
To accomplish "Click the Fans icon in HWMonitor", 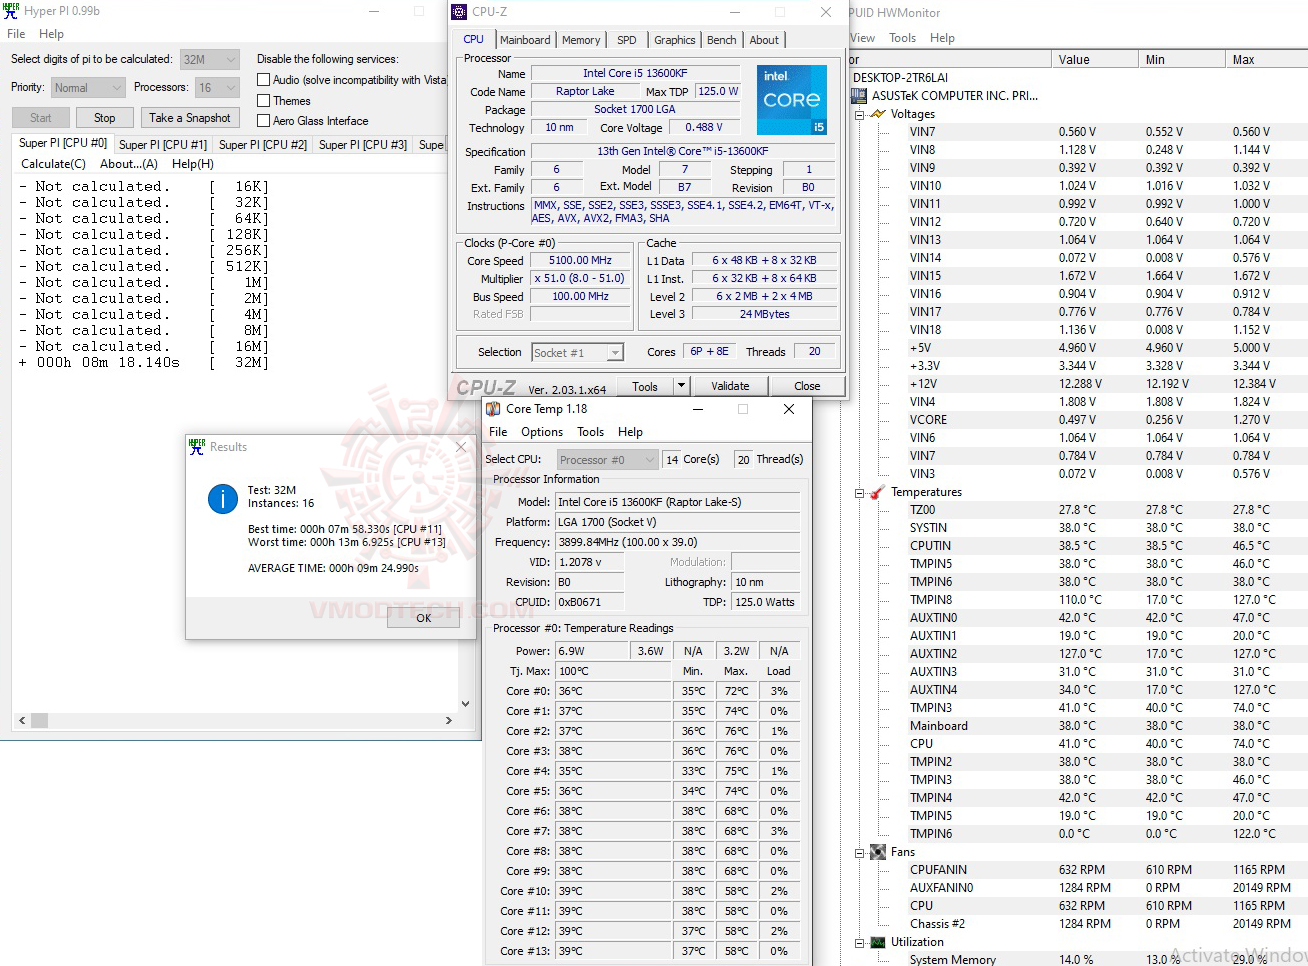I will pyautogui.click(x=878, y=852).
